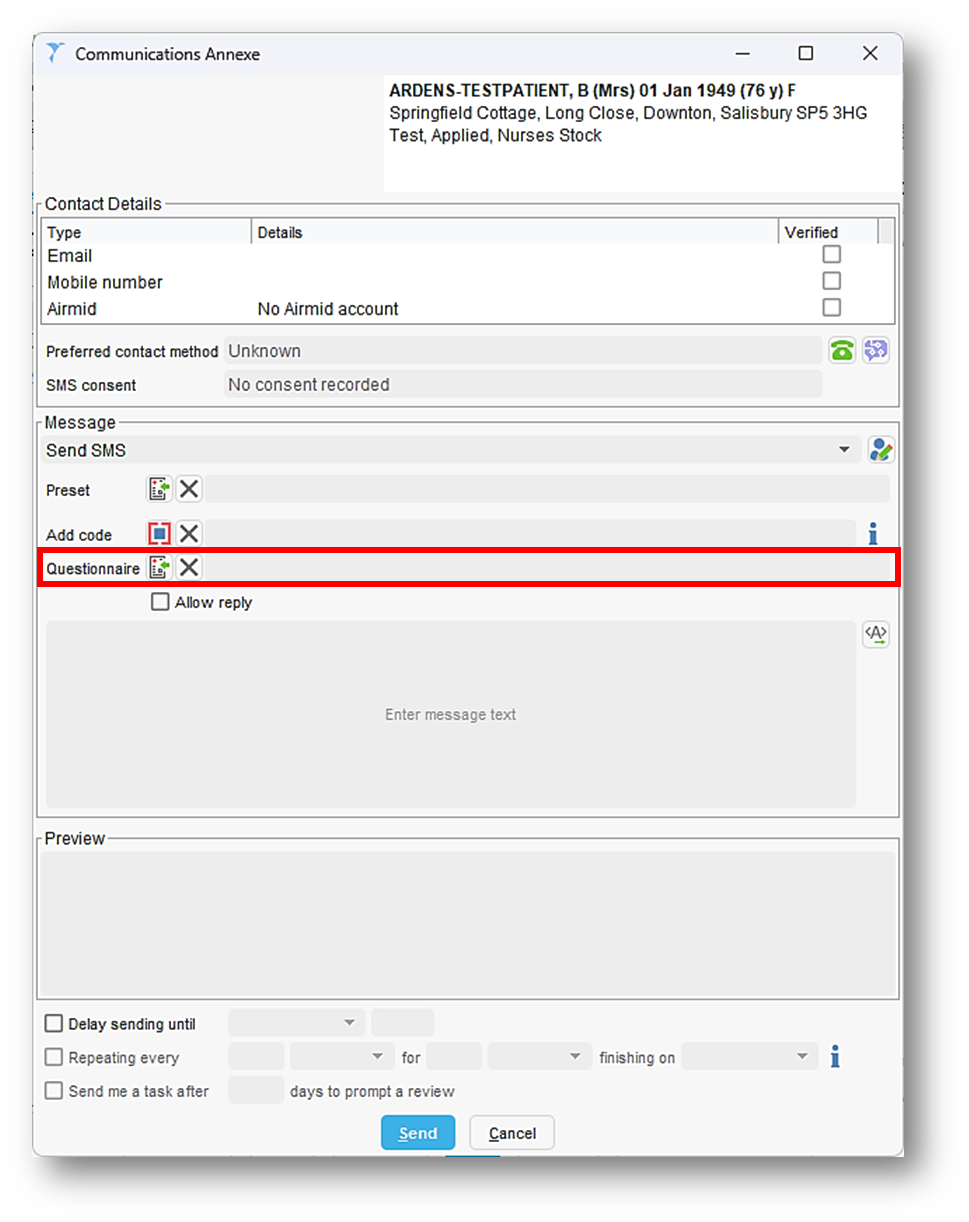
Task: Tick the Email Verified checkbox
Action: [x=831, y=255]
